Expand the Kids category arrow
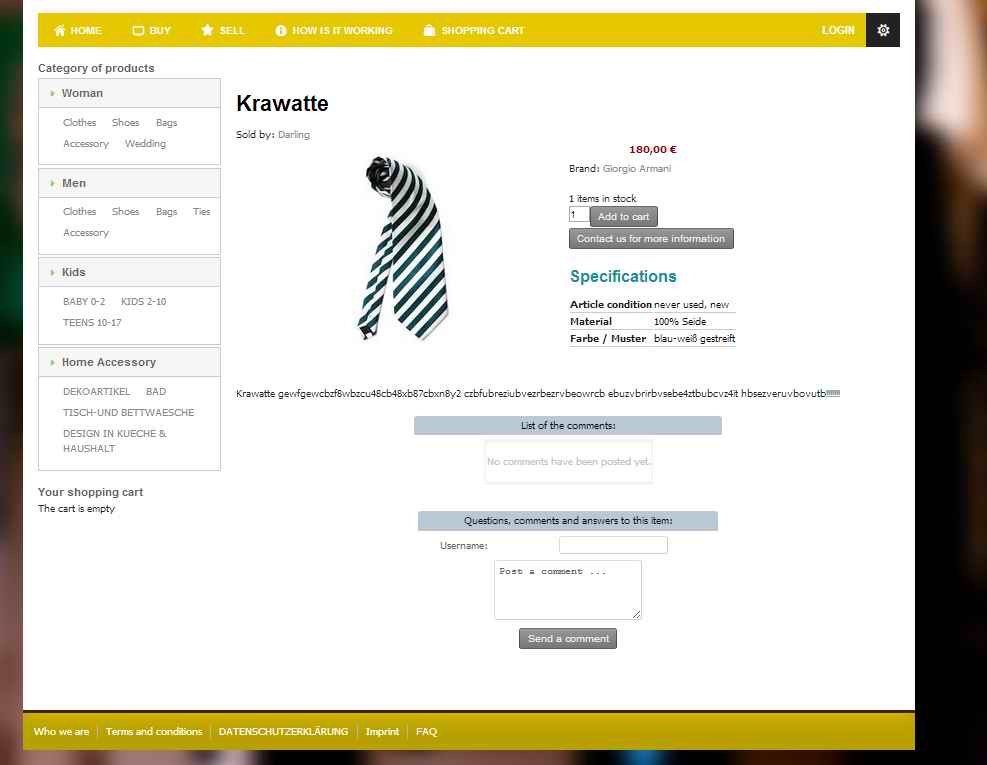 click(x=52, y=273)
